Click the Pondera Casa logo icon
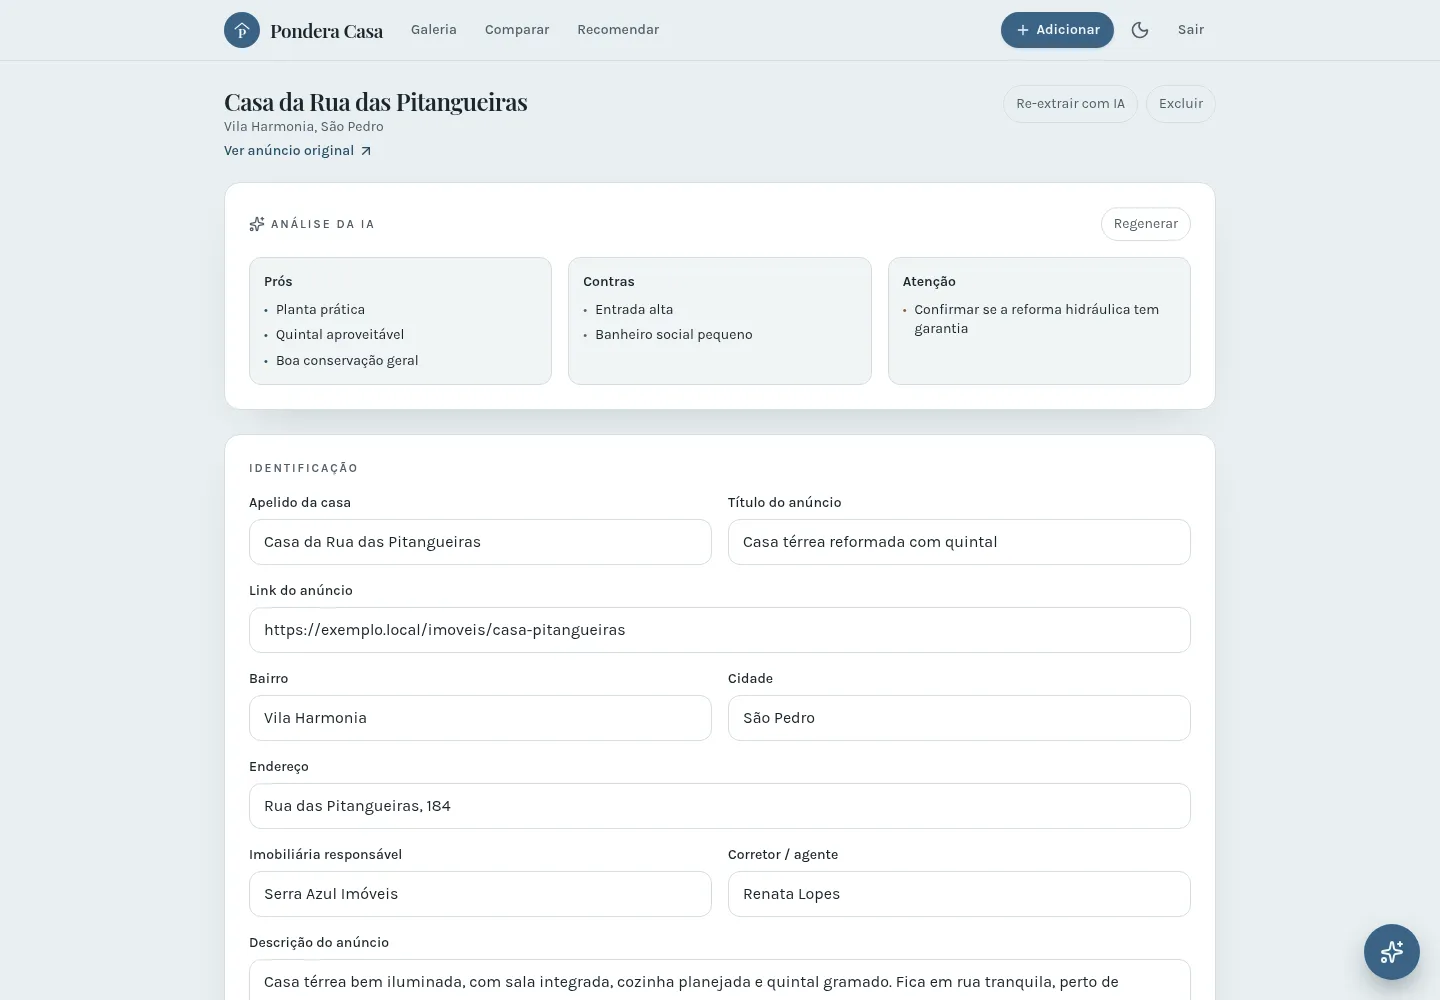1440x1000 pixels. 242,30
